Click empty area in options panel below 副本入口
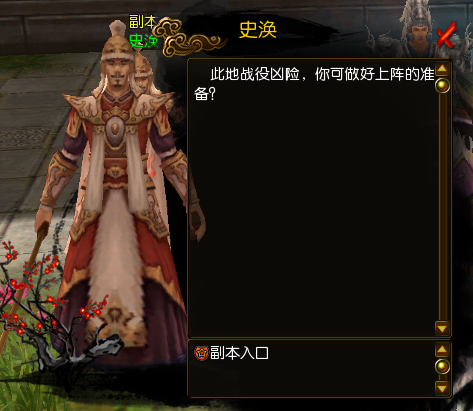This screenshot has width=473, height=411. click(x=310, y=380)
